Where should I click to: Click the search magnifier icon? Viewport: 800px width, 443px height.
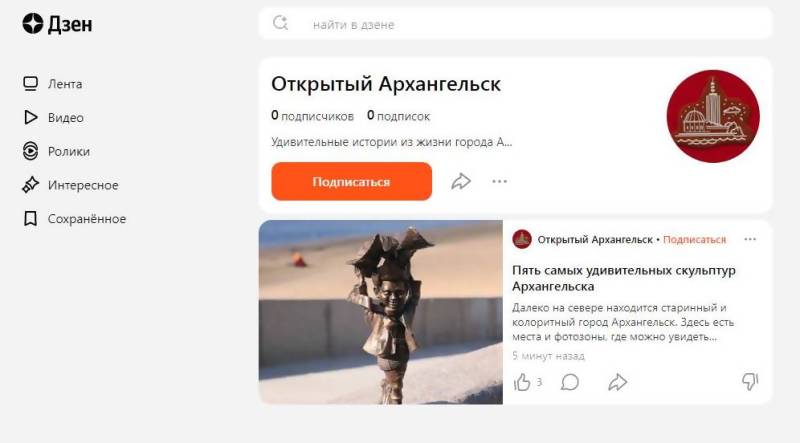(280, 23)
